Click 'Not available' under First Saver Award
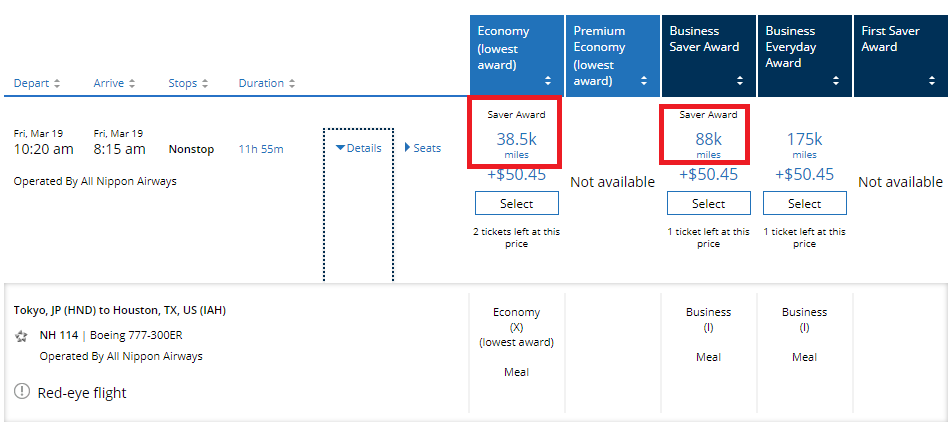The width and height of the screenshot is (952, 422). tap(900, 182)
